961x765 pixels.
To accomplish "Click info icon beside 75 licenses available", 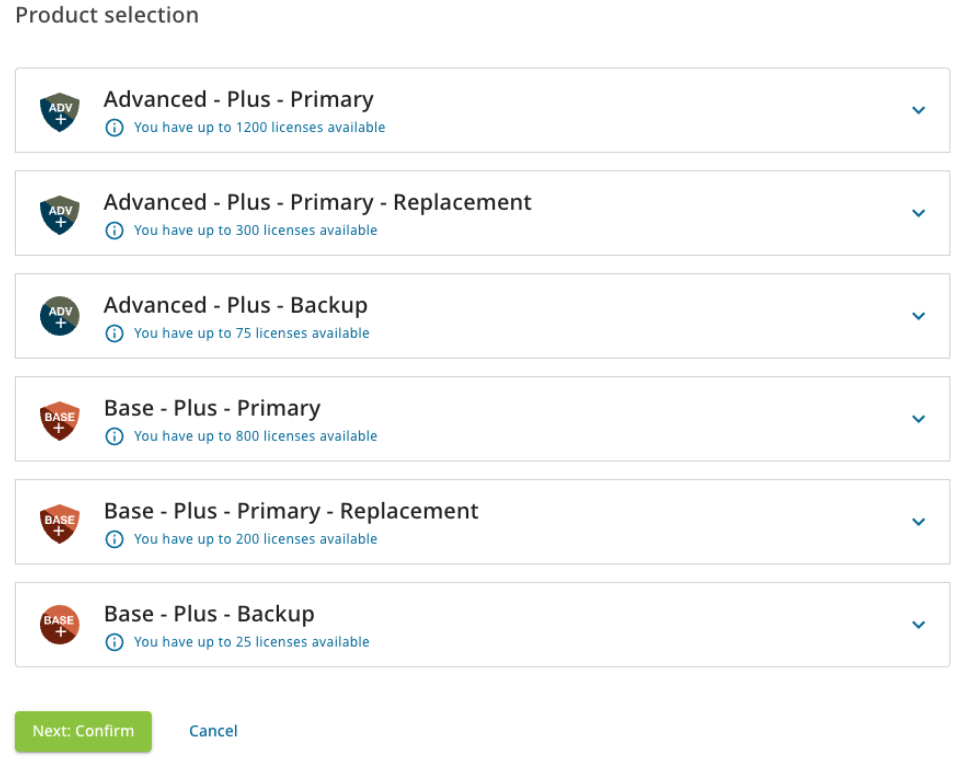I will coord(115,333).
